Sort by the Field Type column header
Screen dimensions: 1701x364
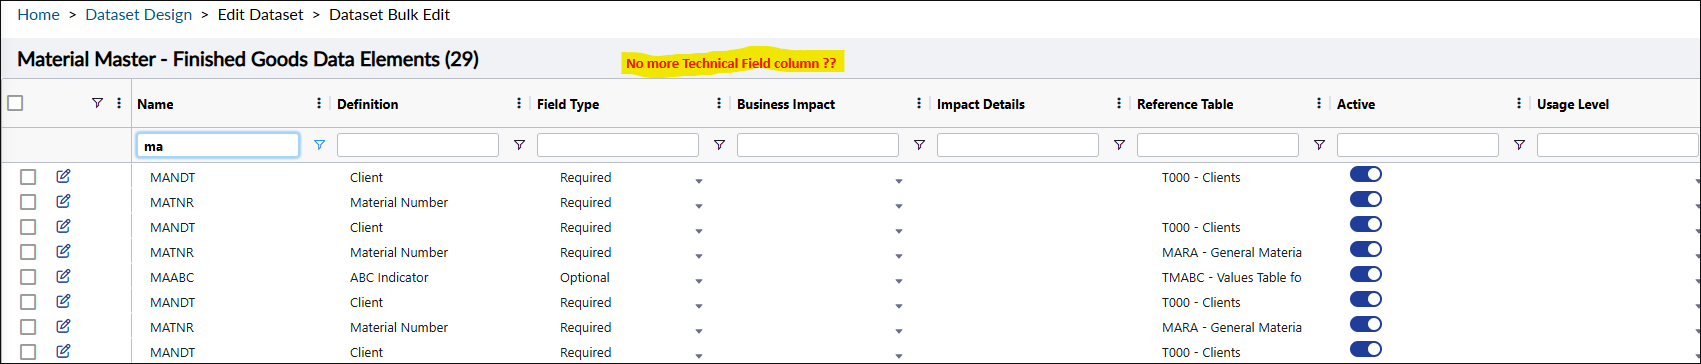tap(568, 104)
